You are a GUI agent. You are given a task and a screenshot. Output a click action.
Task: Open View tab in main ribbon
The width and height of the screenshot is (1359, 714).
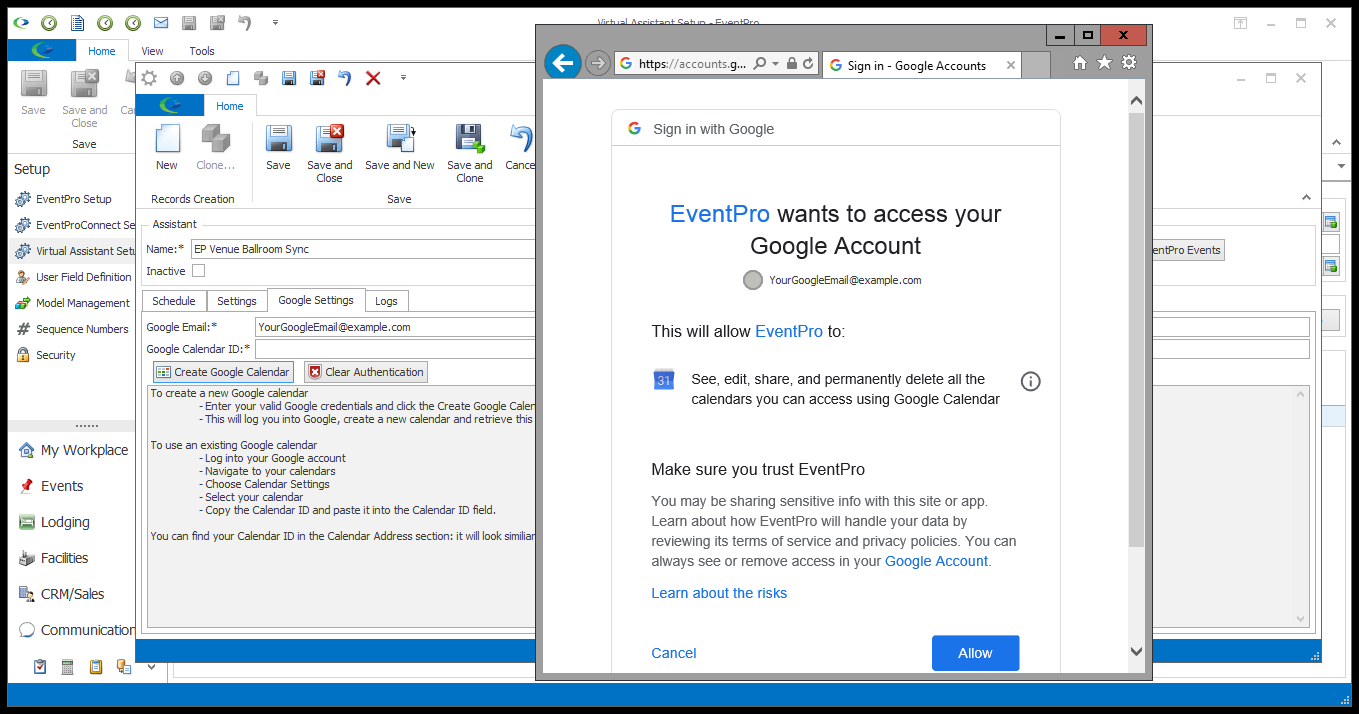click(x=152, y=51)
